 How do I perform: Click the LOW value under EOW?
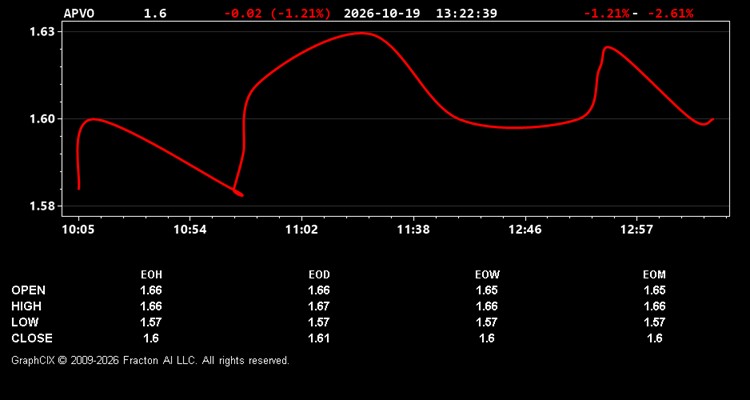point(487,322)
